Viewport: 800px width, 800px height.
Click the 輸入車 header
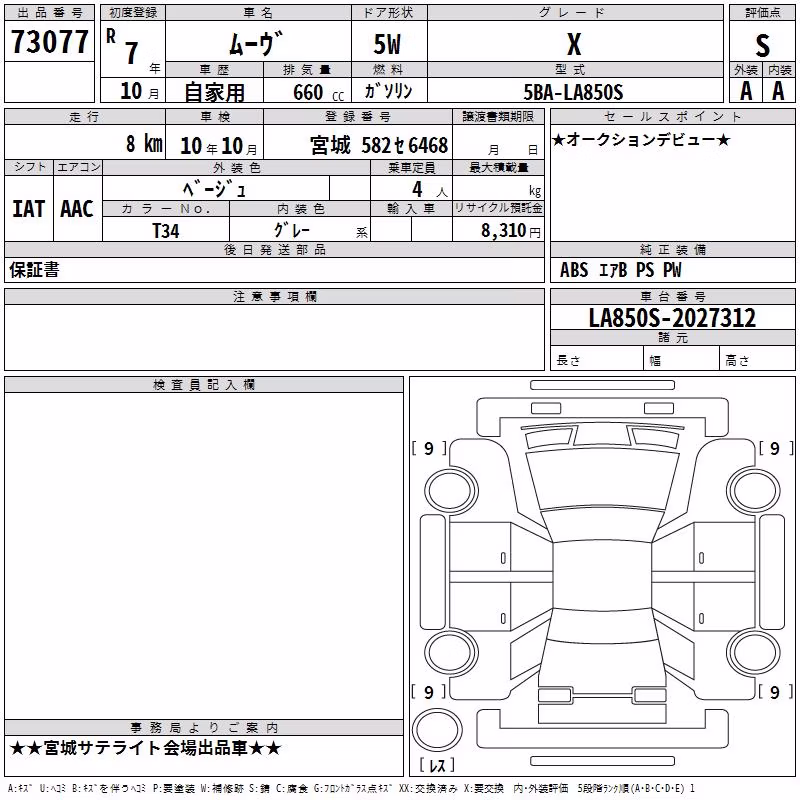[x=411, y=209]
